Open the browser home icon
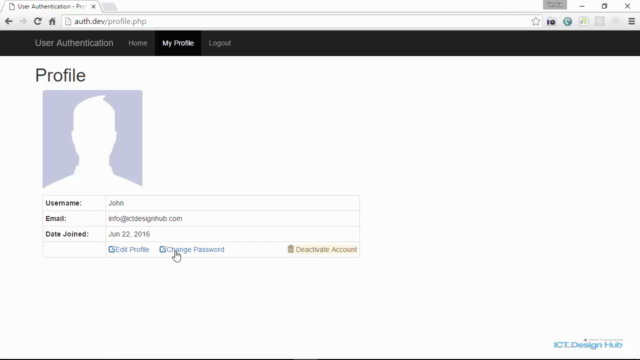The image size is (640, 360). (x=52, y=21)
